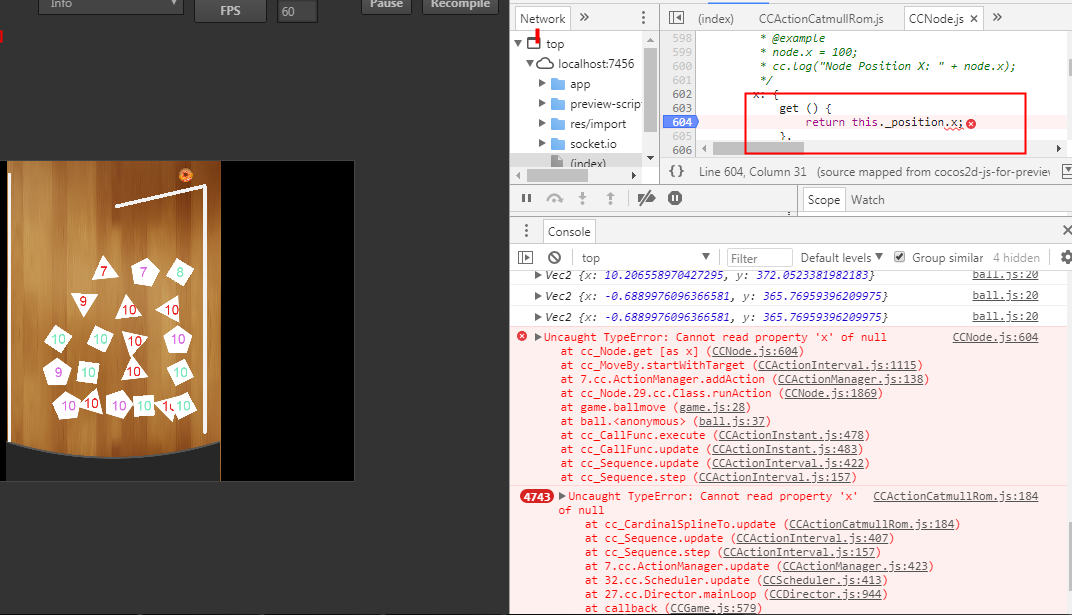Hide the file navigator pane
Image resolution: width=1072 pixels, height=615 pixels.
click(676, 18)
